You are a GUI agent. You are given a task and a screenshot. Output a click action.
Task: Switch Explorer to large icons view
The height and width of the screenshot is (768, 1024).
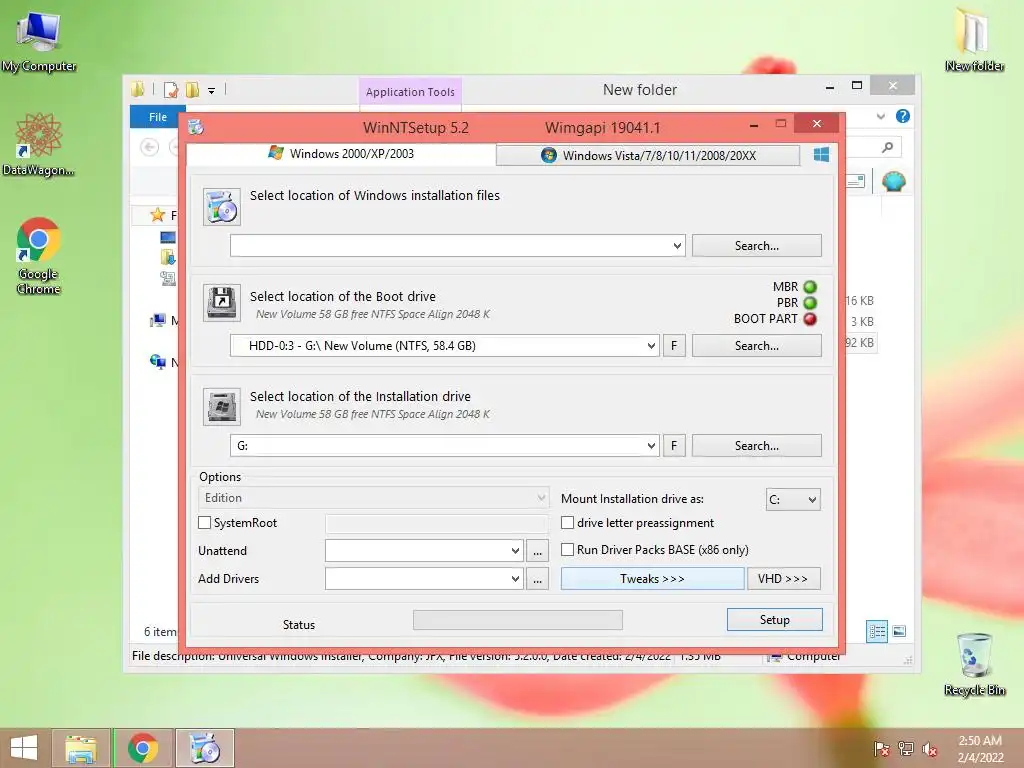pos(899,631)
